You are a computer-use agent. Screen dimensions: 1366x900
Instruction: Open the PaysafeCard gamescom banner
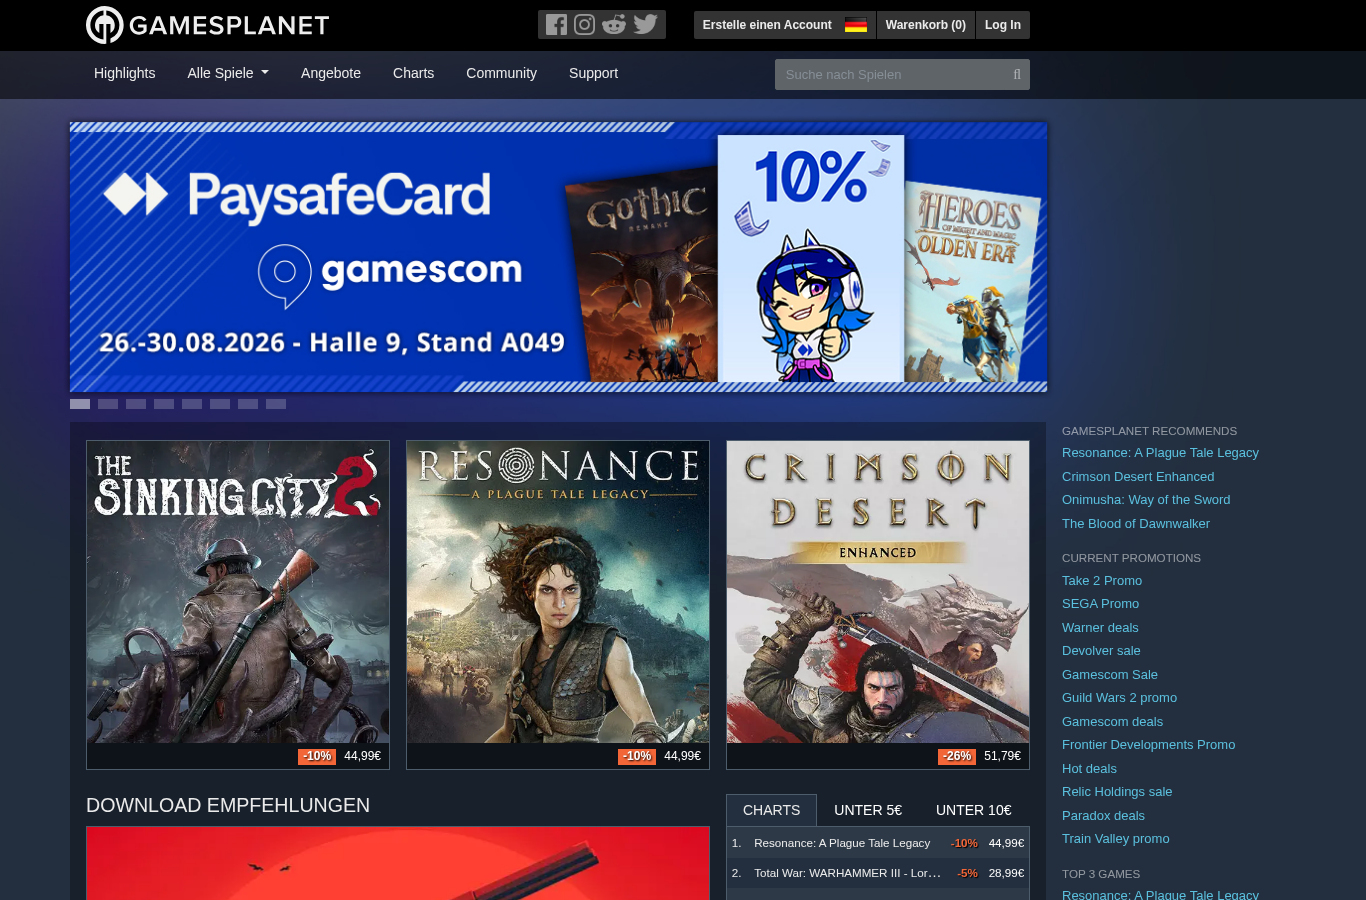(558, 257)
